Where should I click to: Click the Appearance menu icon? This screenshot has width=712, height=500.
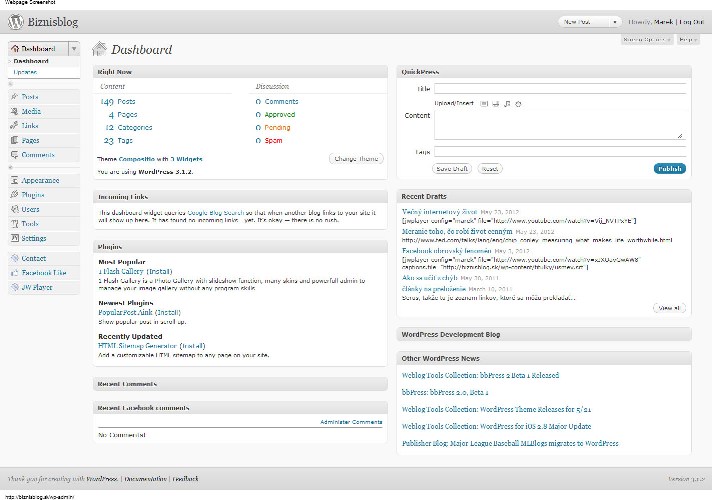15,180
